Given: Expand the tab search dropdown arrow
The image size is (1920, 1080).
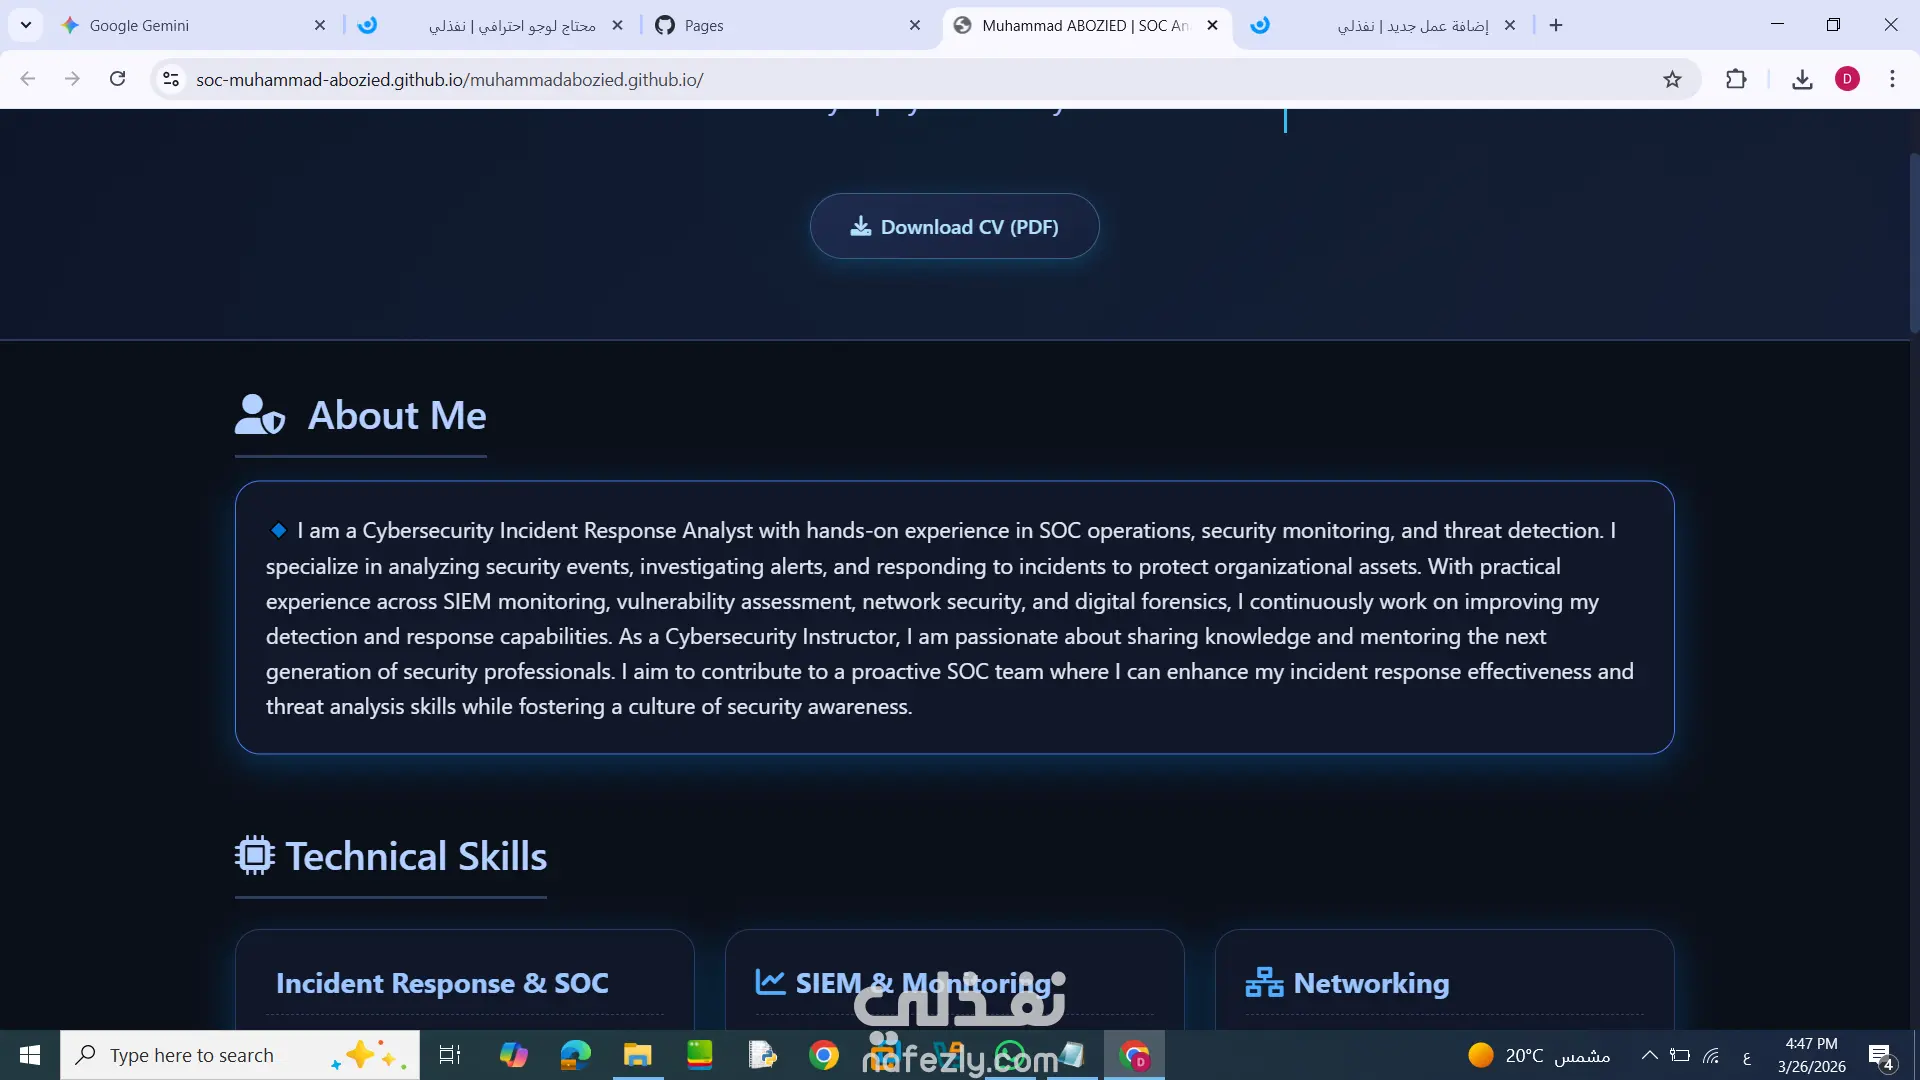Looking at the screenshot, I should pyautogui.click(x=26, y=25).
